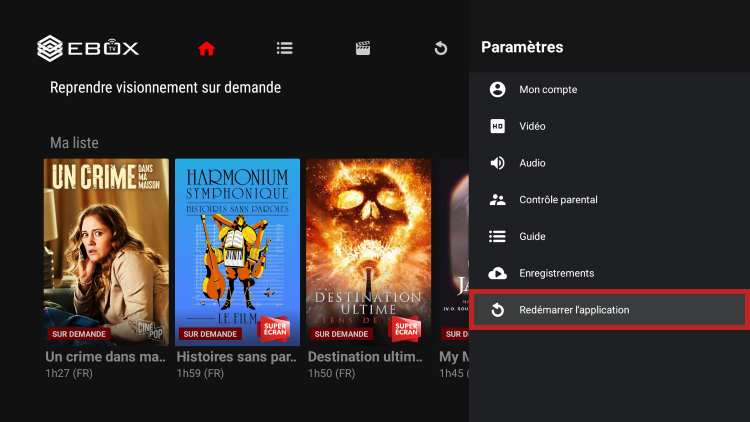
Task: Click the circular arrow icon in top navigation
Action: point(440,48)
